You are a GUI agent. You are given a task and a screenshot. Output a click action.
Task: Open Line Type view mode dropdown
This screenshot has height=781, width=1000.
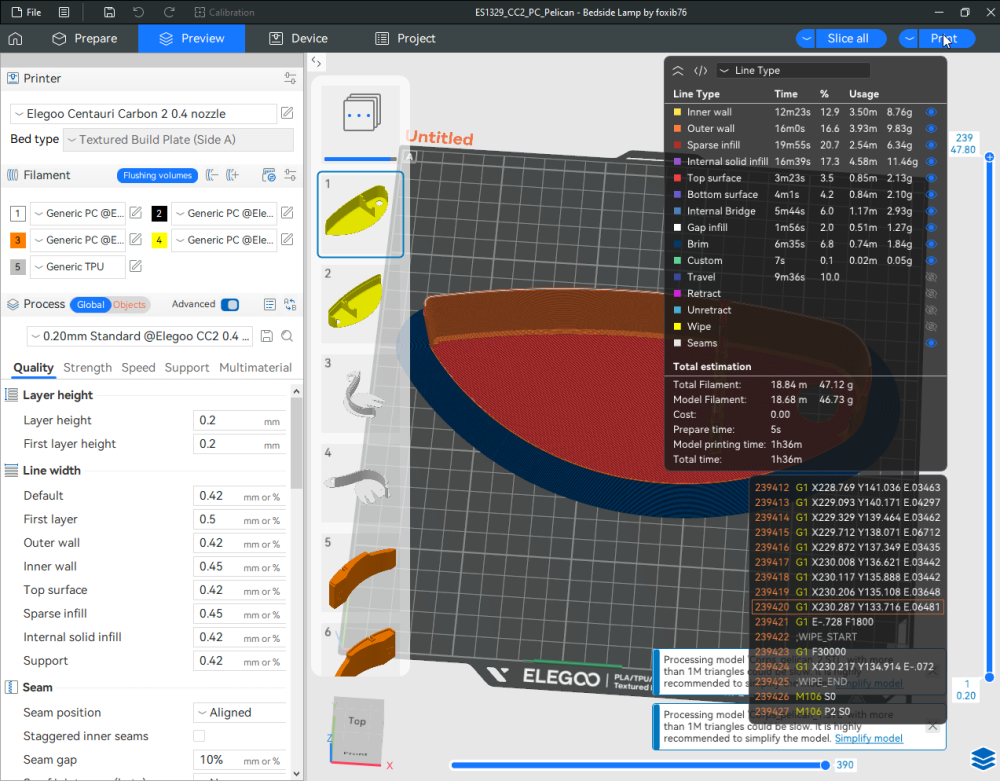pos(793,71)
